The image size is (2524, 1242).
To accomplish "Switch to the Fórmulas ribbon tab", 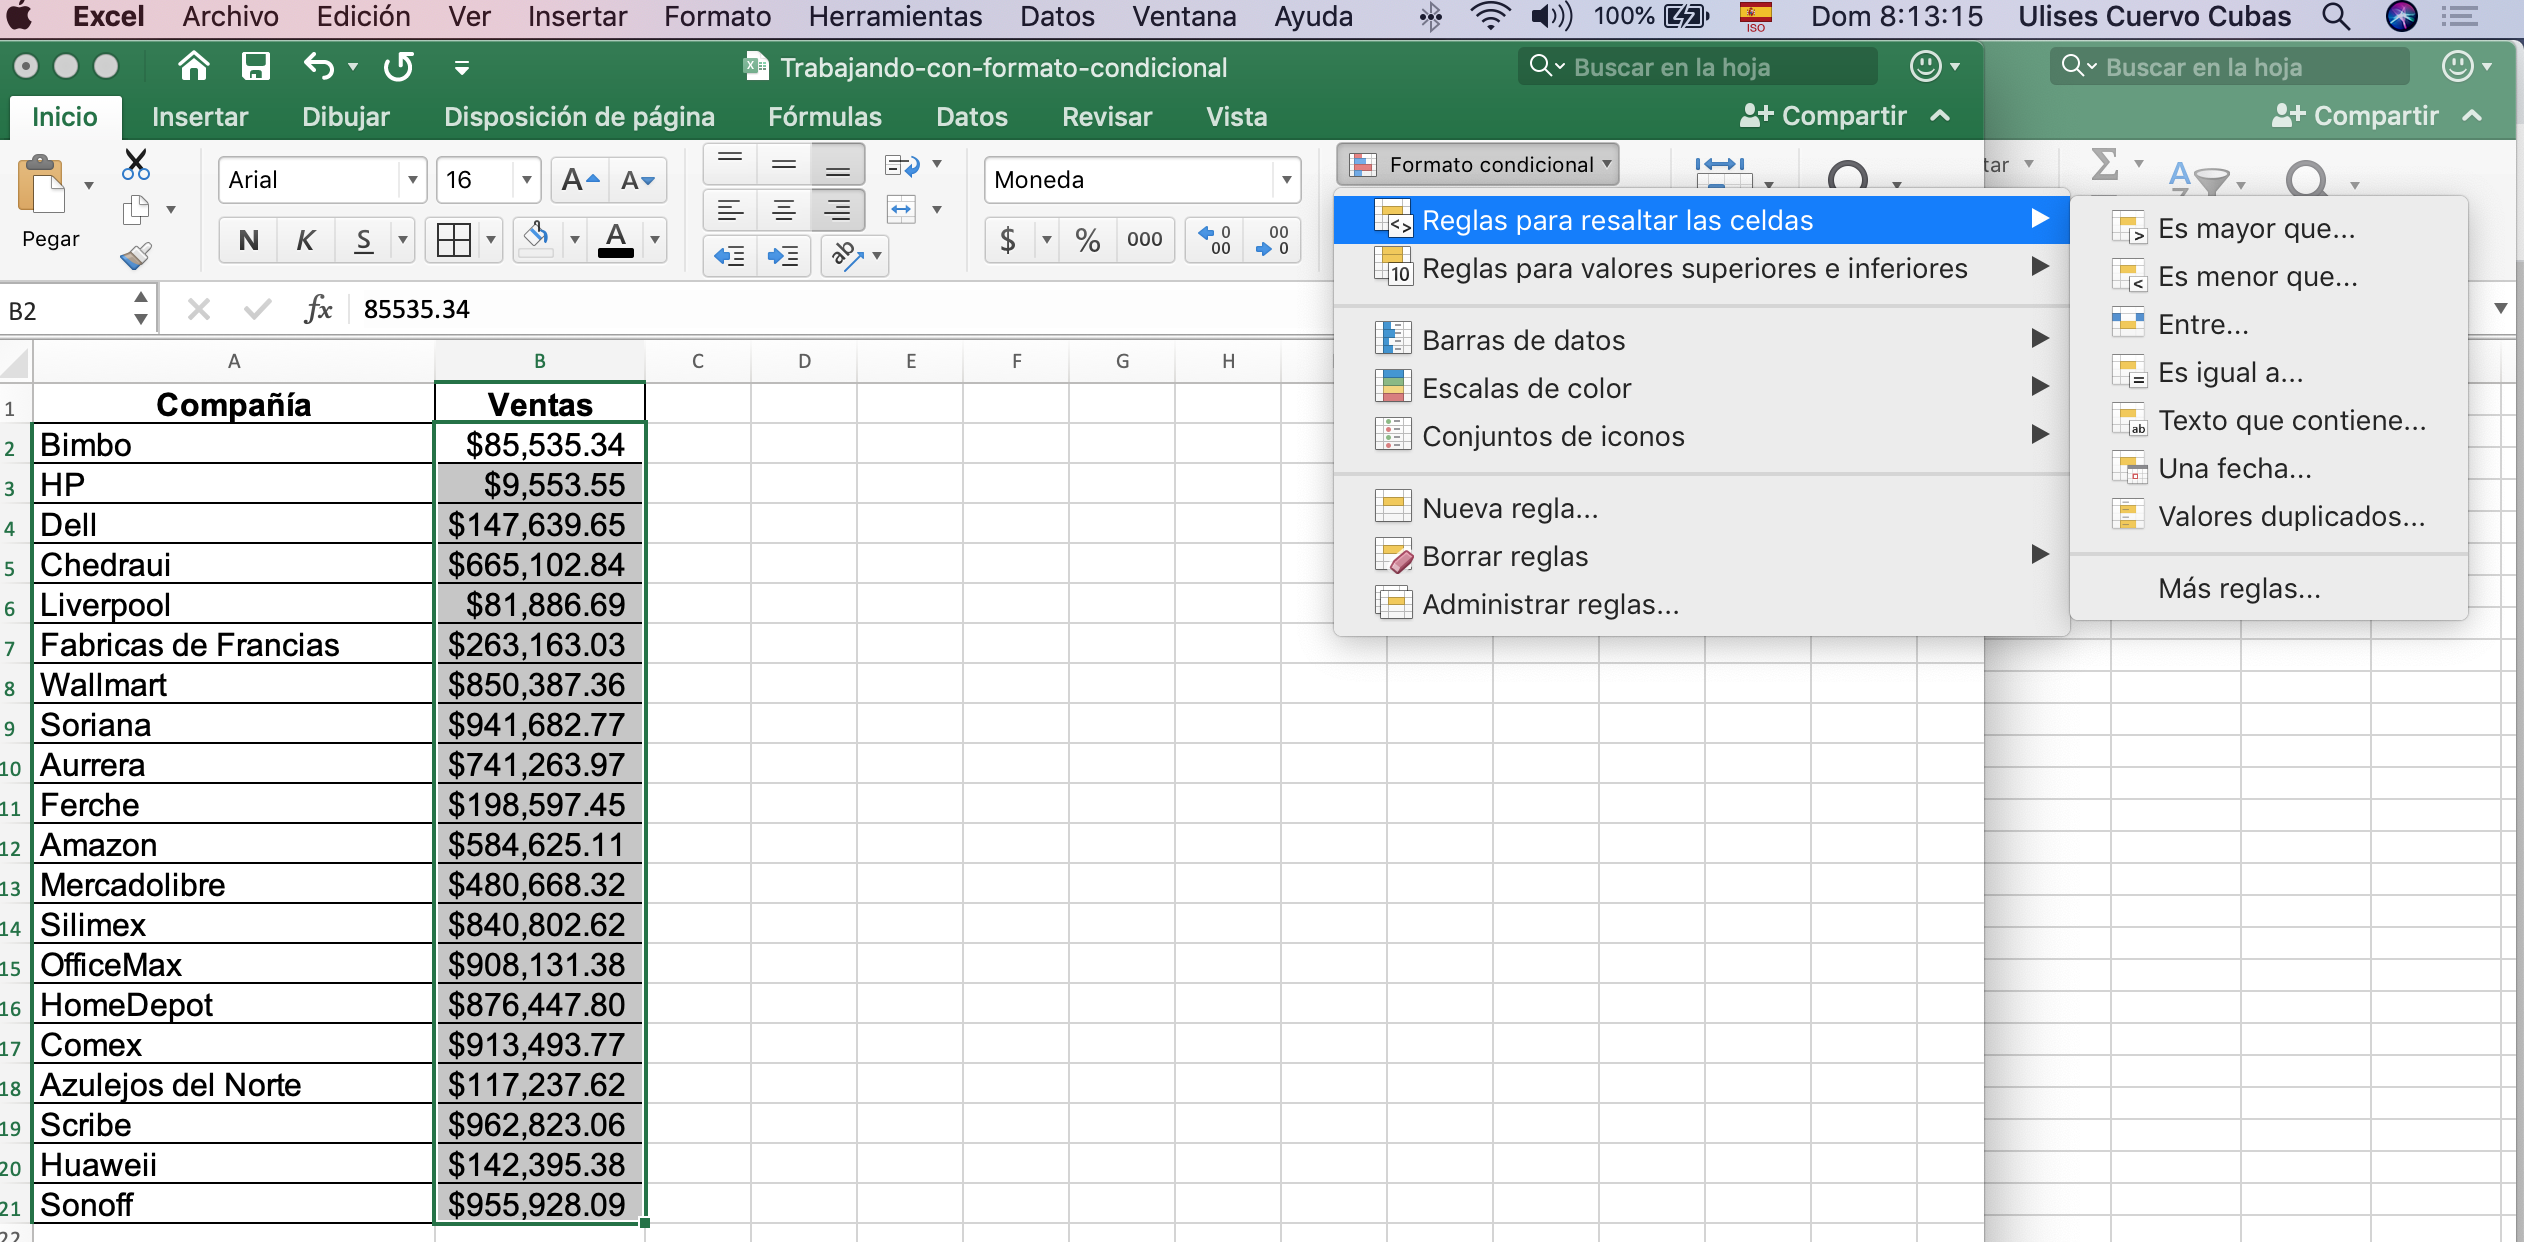I will 825,117.
